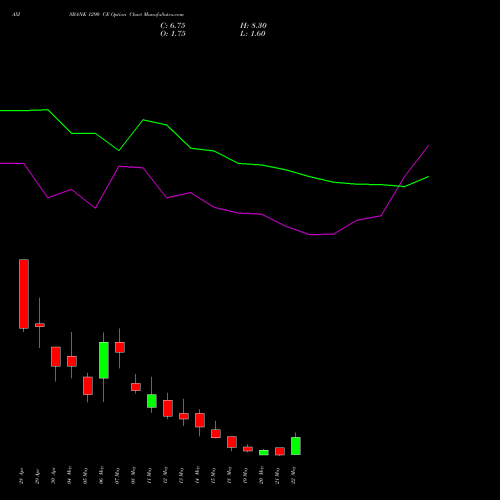Select the '20 May' date label
500x500 pixels.
click(x=262, y=476)
